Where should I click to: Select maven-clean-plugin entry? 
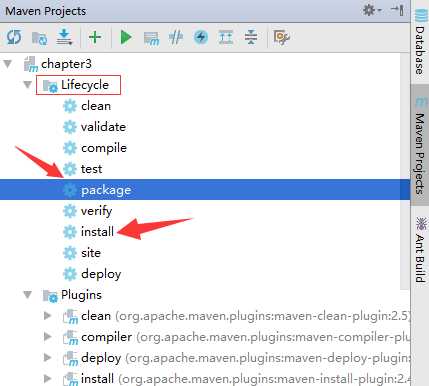coord(245,316)
